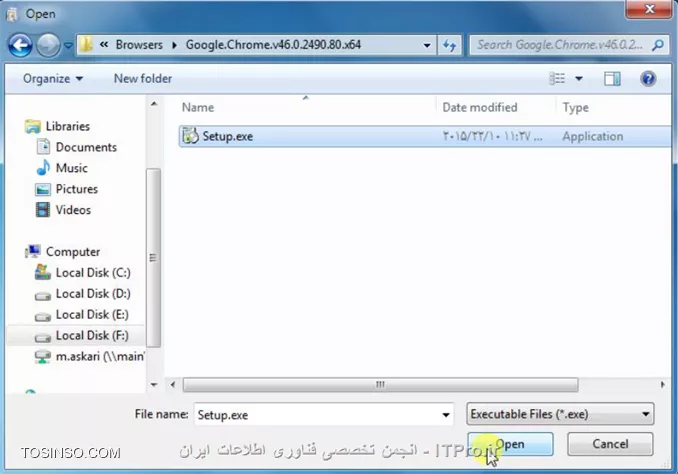The image size is (678, 474).
Task: Select Computer in the navigation pane
Action: pos(73,252)
